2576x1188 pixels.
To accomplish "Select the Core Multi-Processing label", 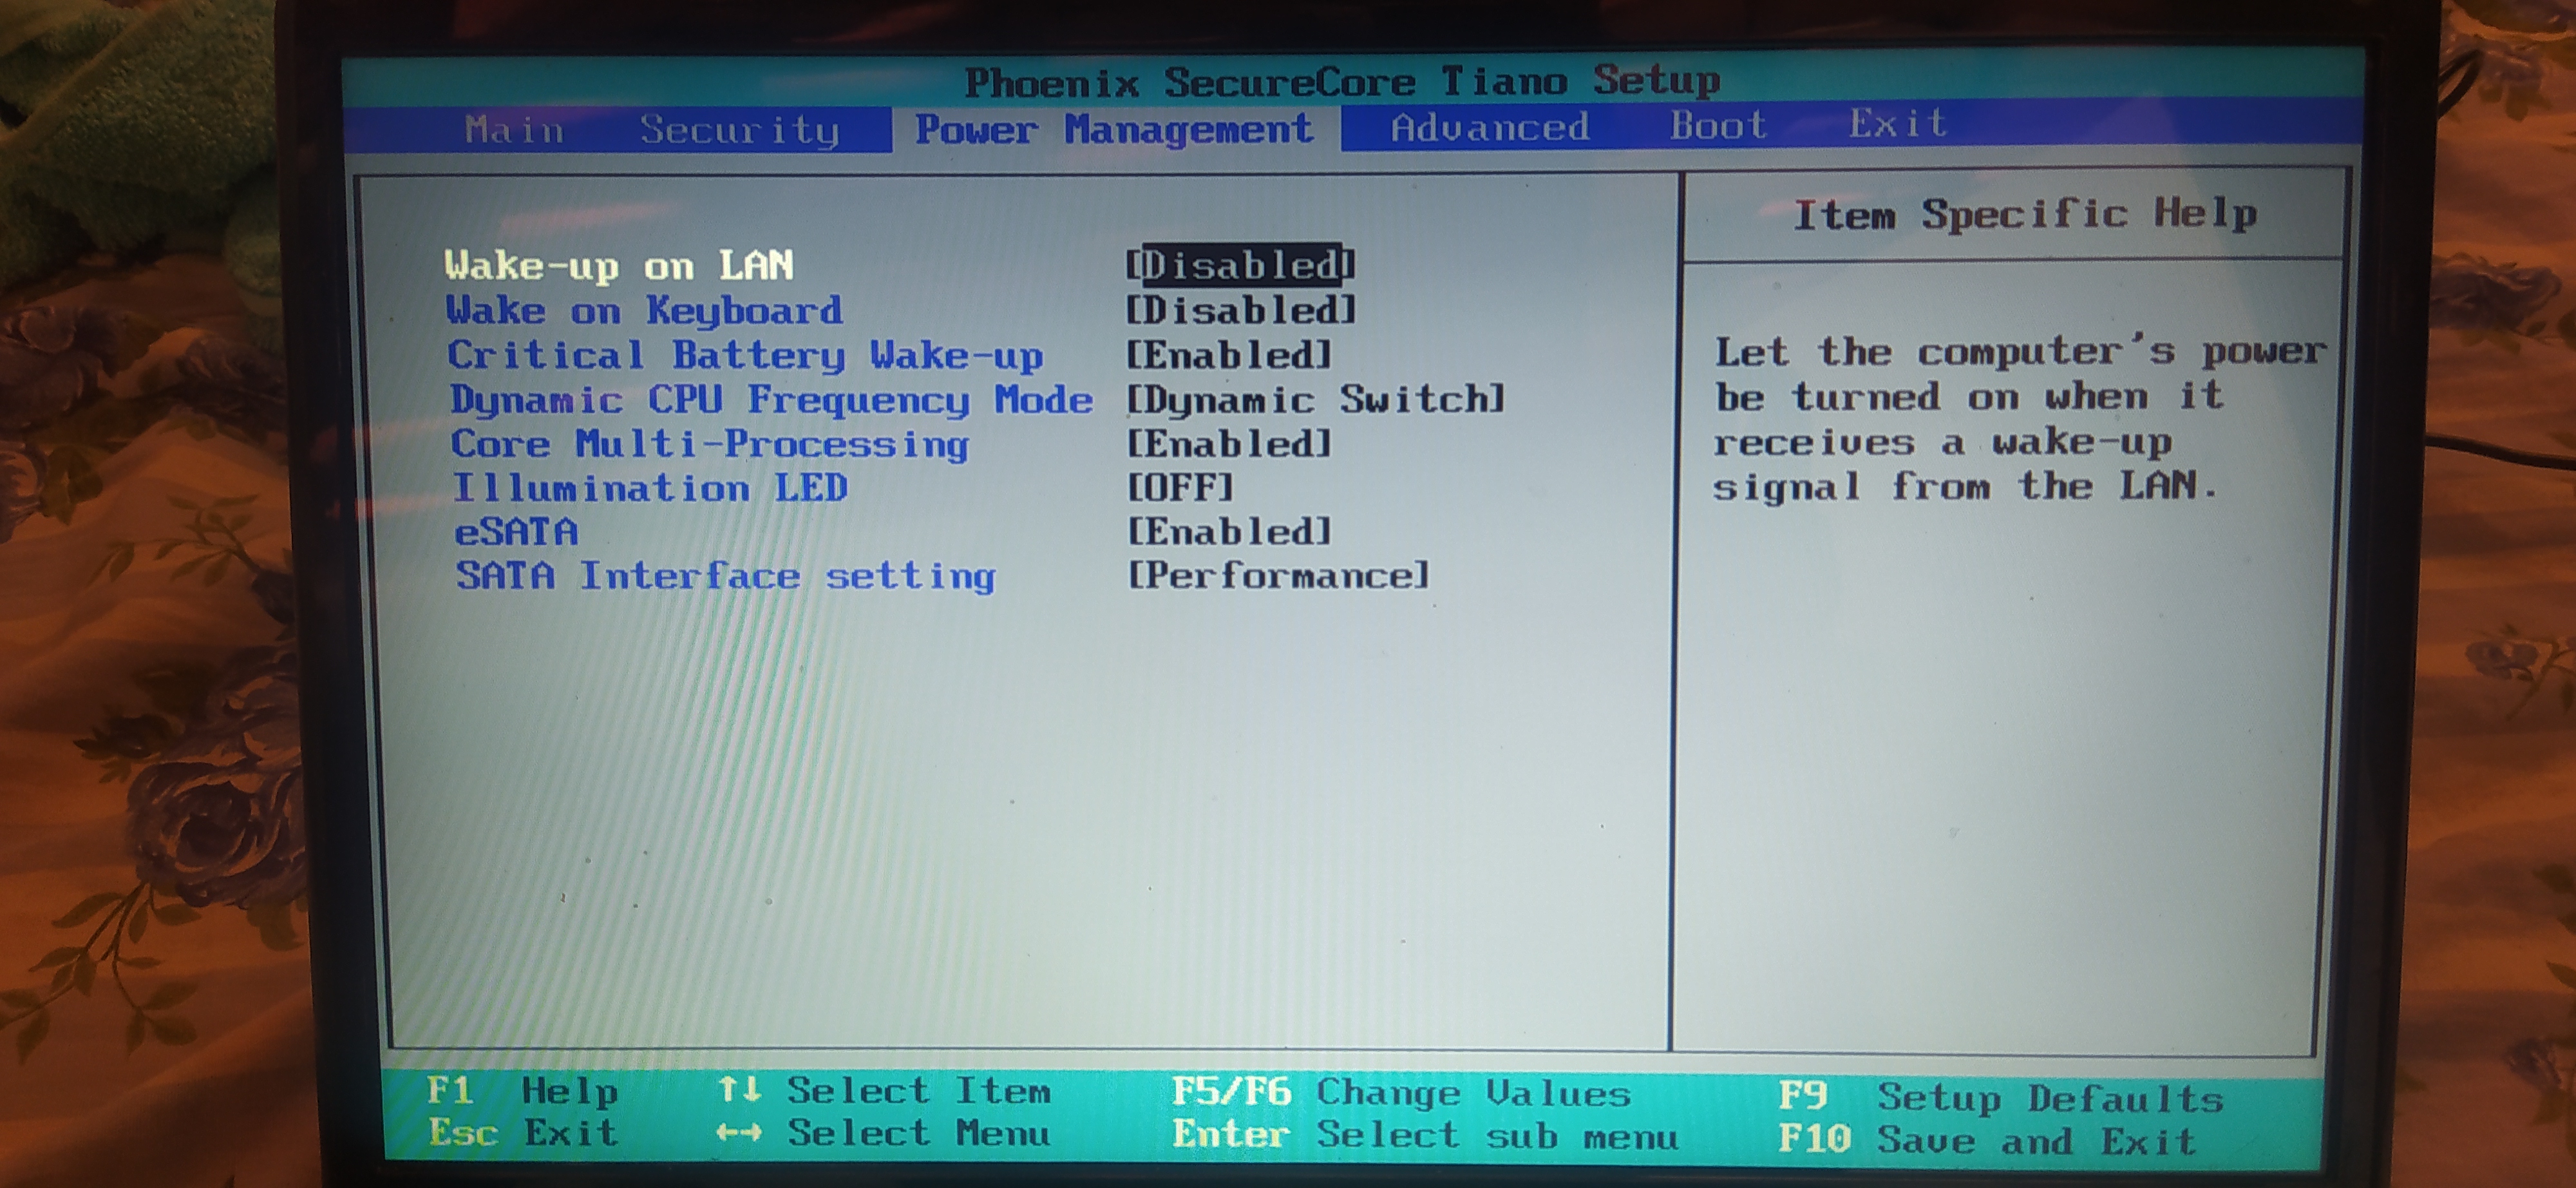I will [x=710, y=445].
